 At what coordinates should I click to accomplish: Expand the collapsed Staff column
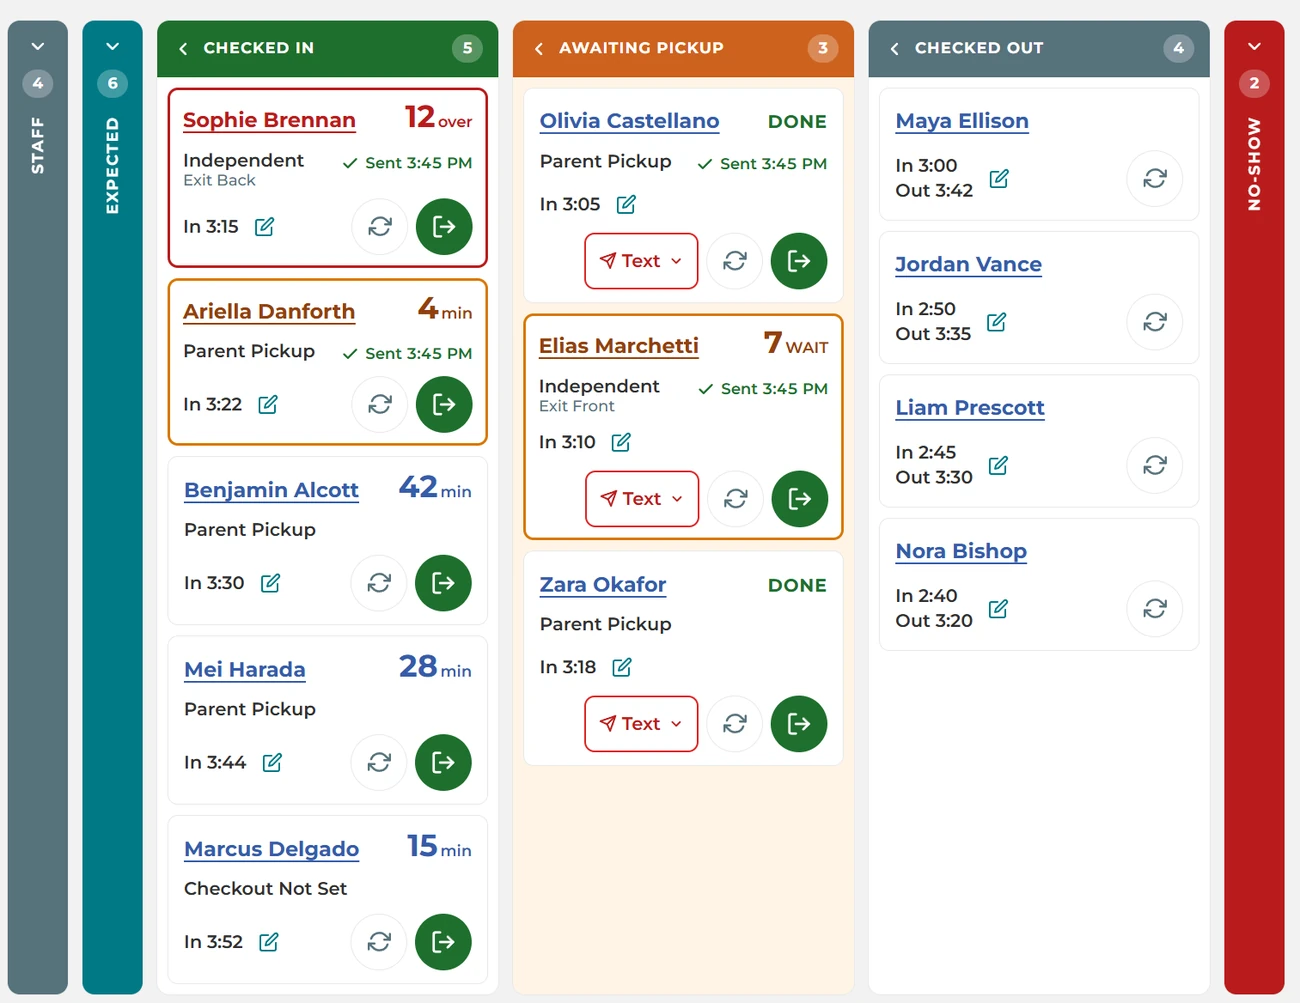pos(38,47)
